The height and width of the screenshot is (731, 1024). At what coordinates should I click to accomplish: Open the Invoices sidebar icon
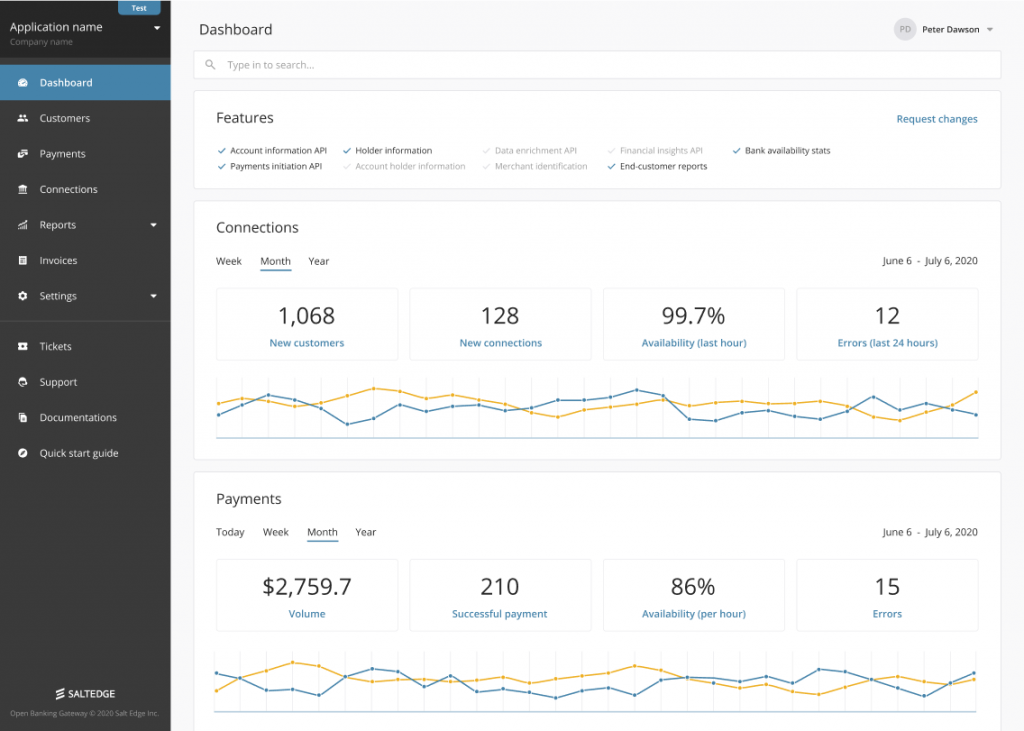pos(22,260)
